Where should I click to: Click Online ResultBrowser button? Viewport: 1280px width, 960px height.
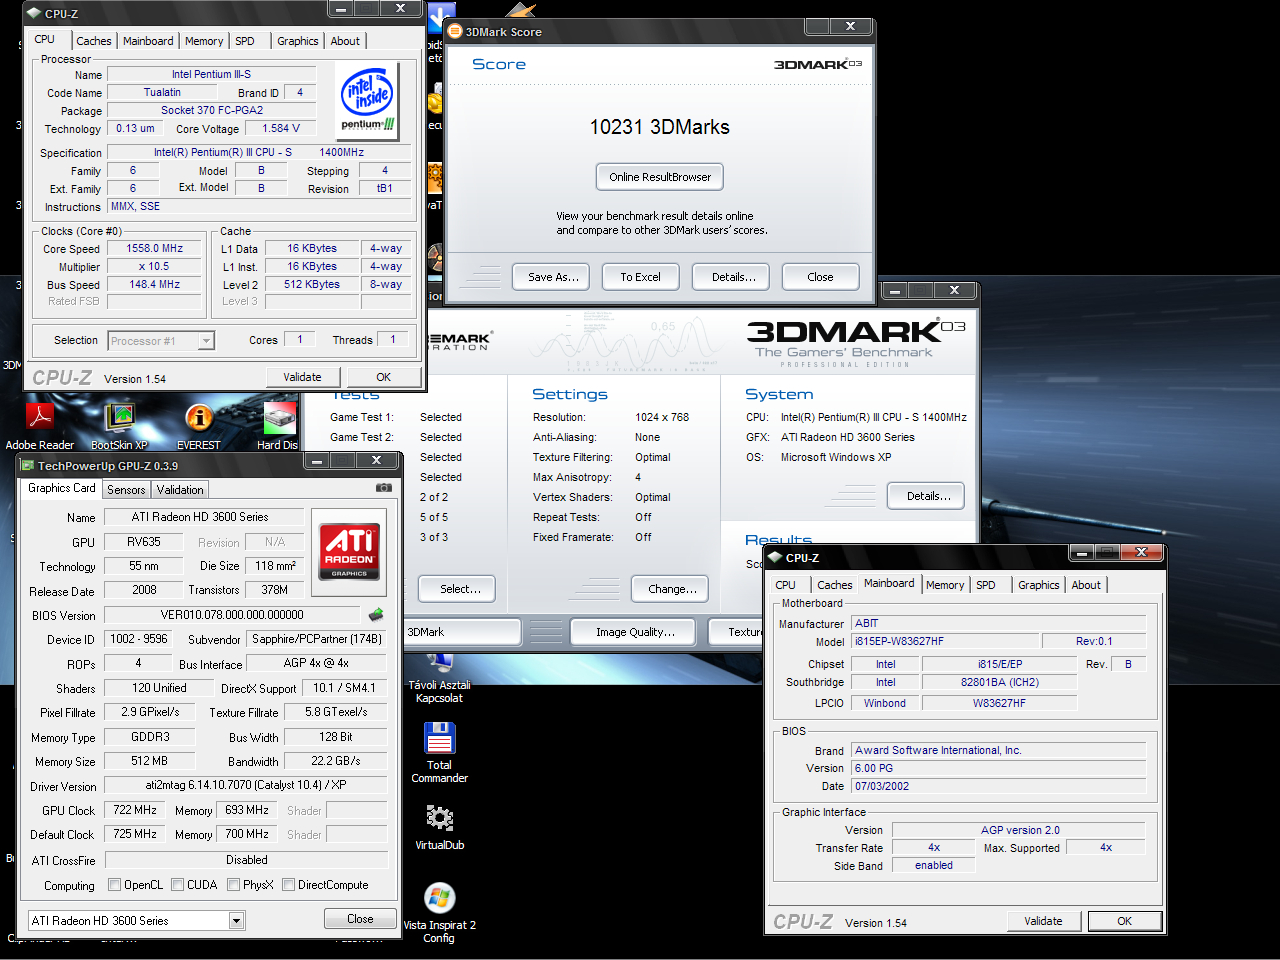tap(660, 177)
